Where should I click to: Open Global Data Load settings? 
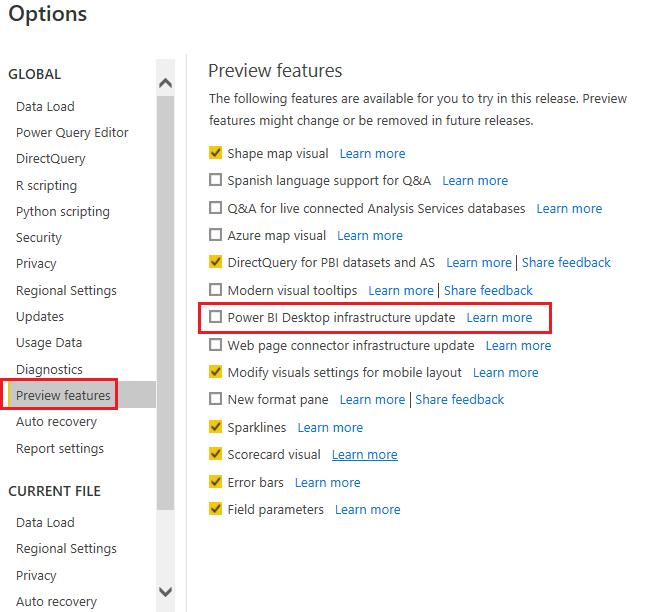click(45, 106)
